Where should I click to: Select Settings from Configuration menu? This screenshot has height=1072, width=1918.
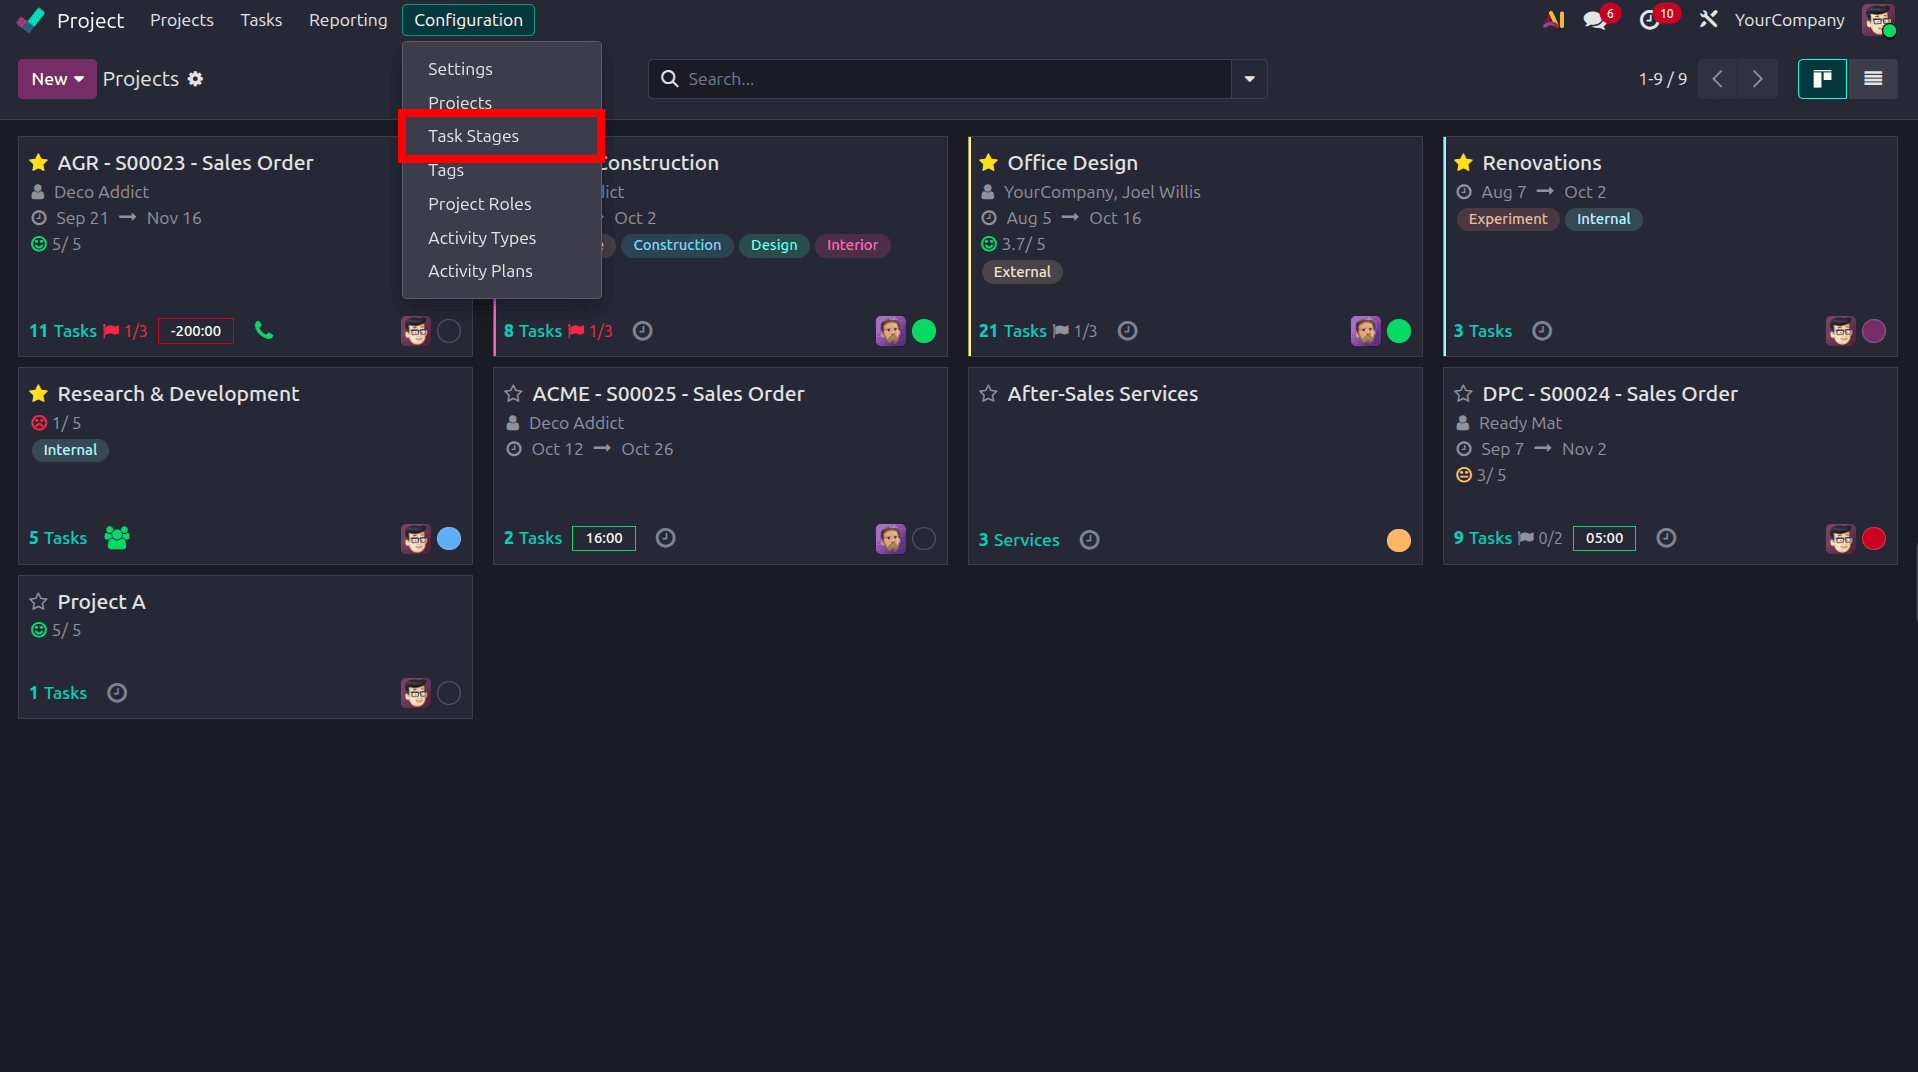pos(502,69)
